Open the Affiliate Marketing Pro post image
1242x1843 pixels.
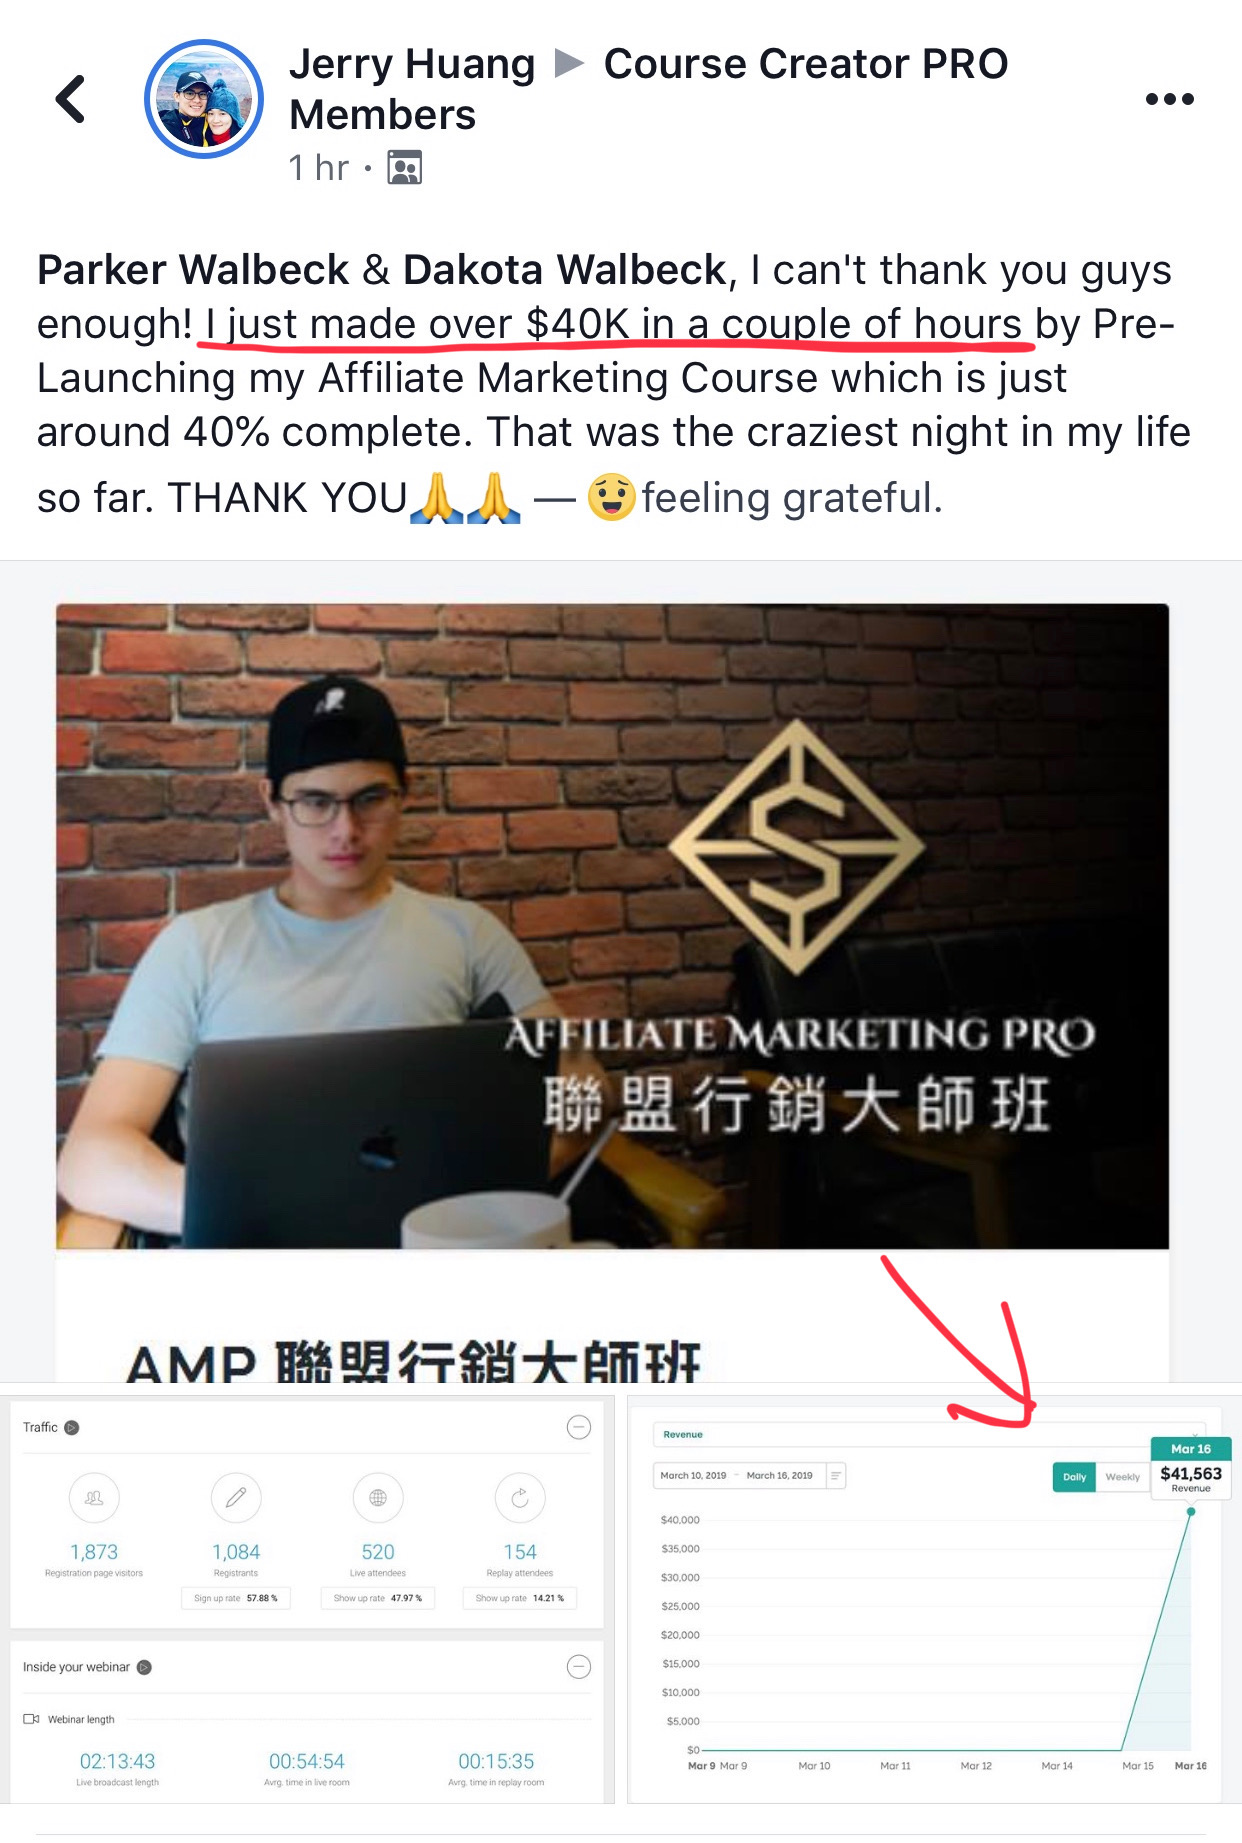point(612,926)
